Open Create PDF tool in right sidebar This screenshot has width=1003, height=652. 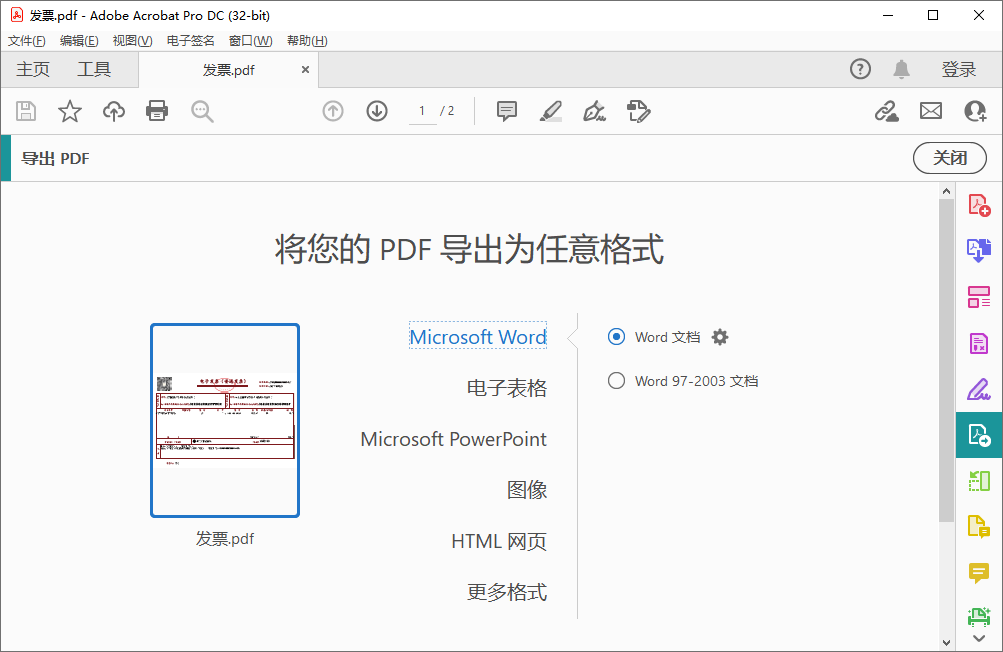pos(979,205)
